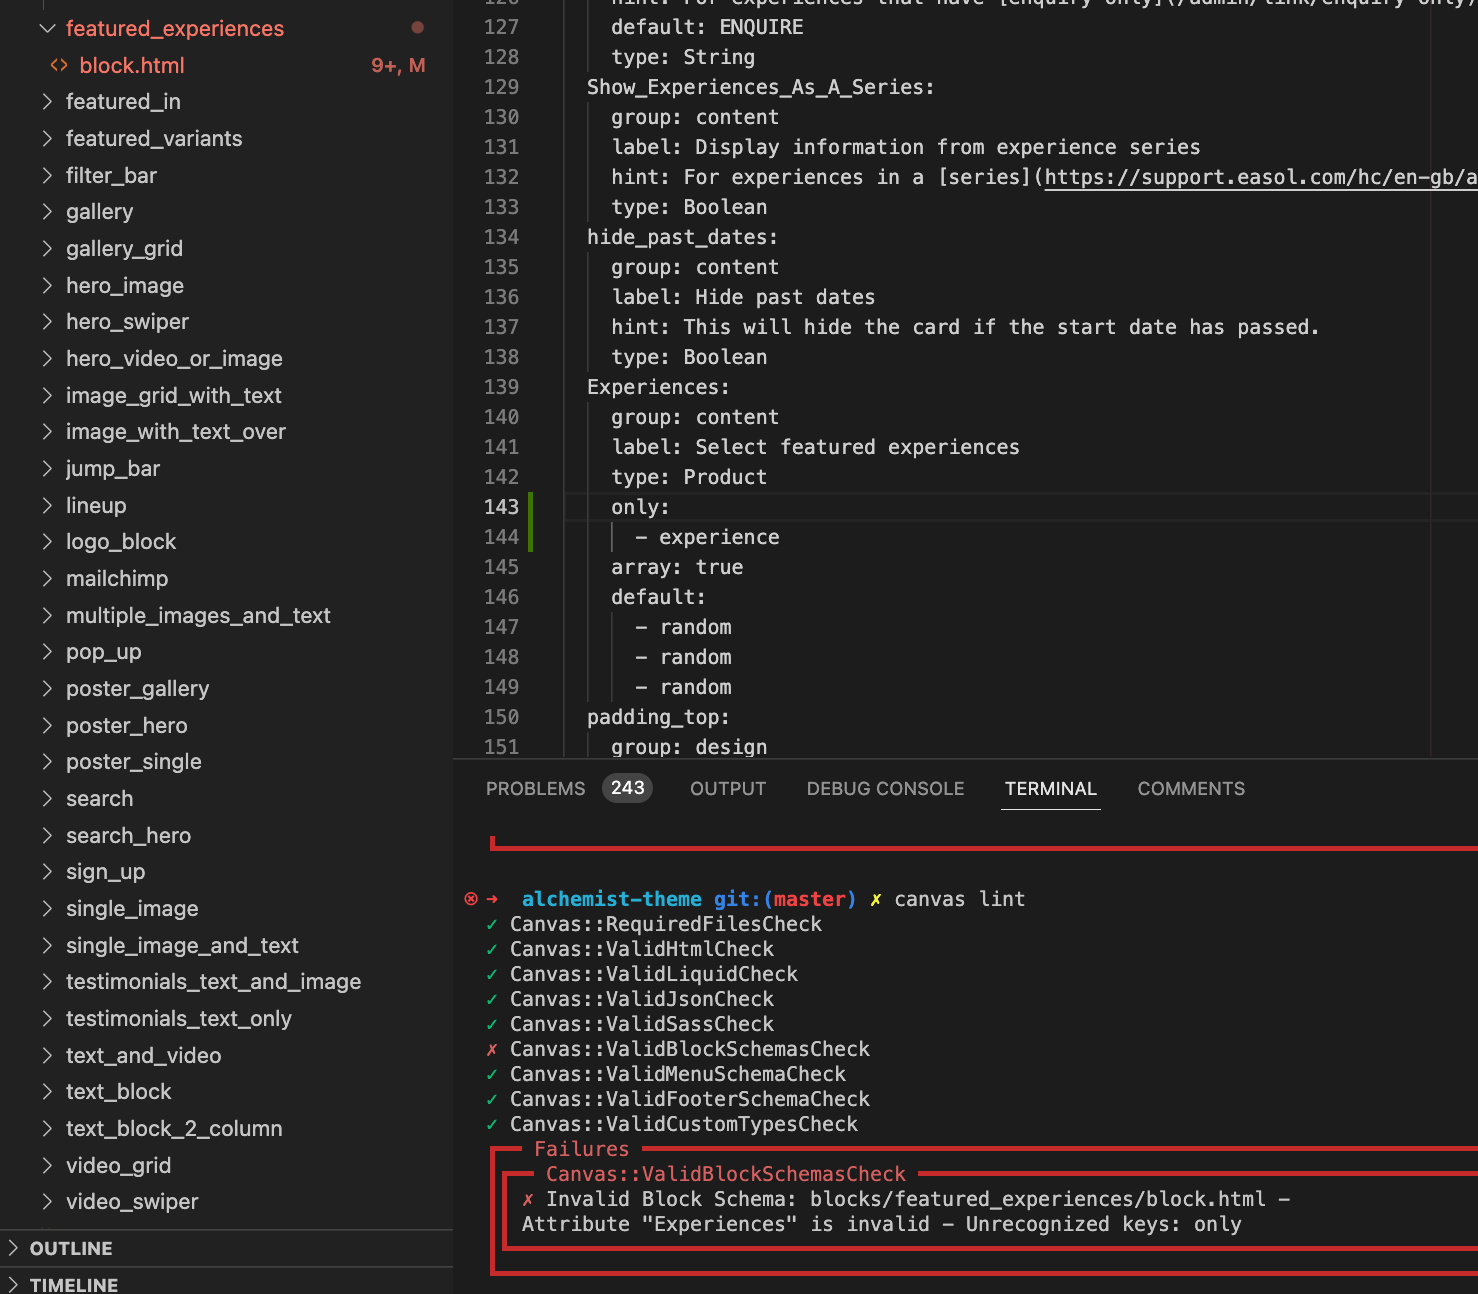
Task: Click the 243 badge on the Problems tab
Action: tap(627, 788)
